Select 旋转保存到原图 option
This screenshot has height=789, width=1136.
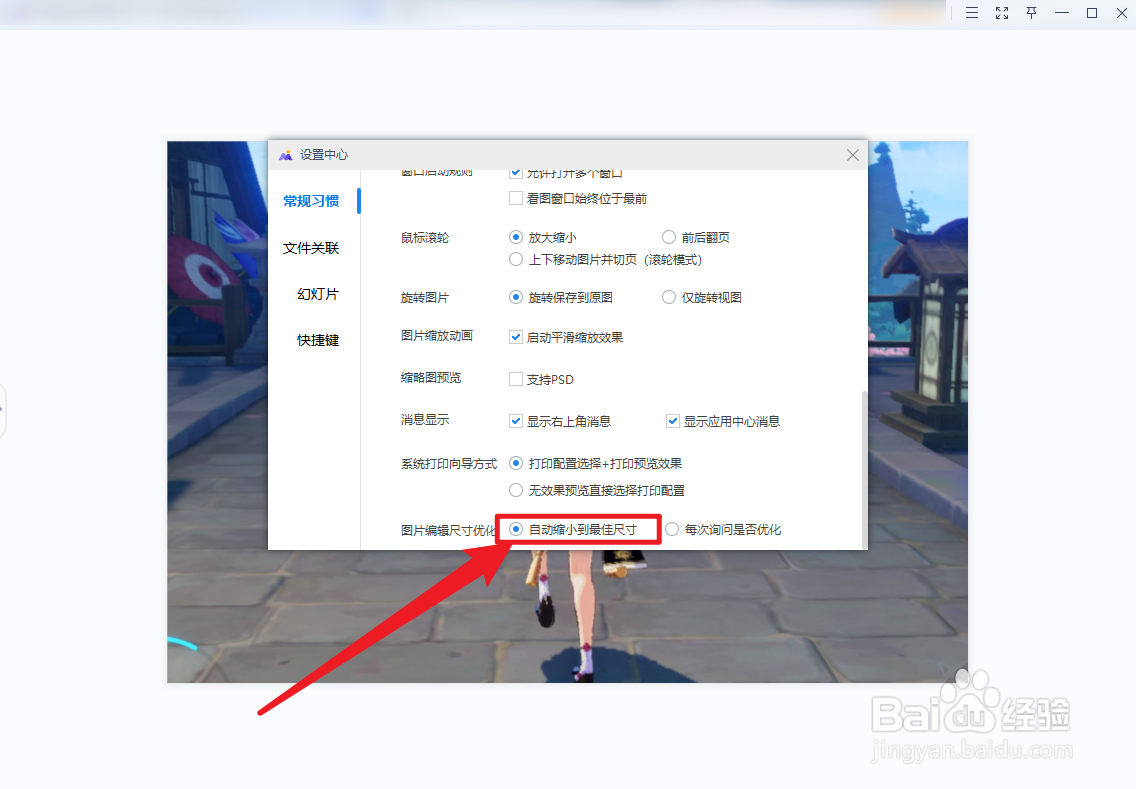pos(516,297)
